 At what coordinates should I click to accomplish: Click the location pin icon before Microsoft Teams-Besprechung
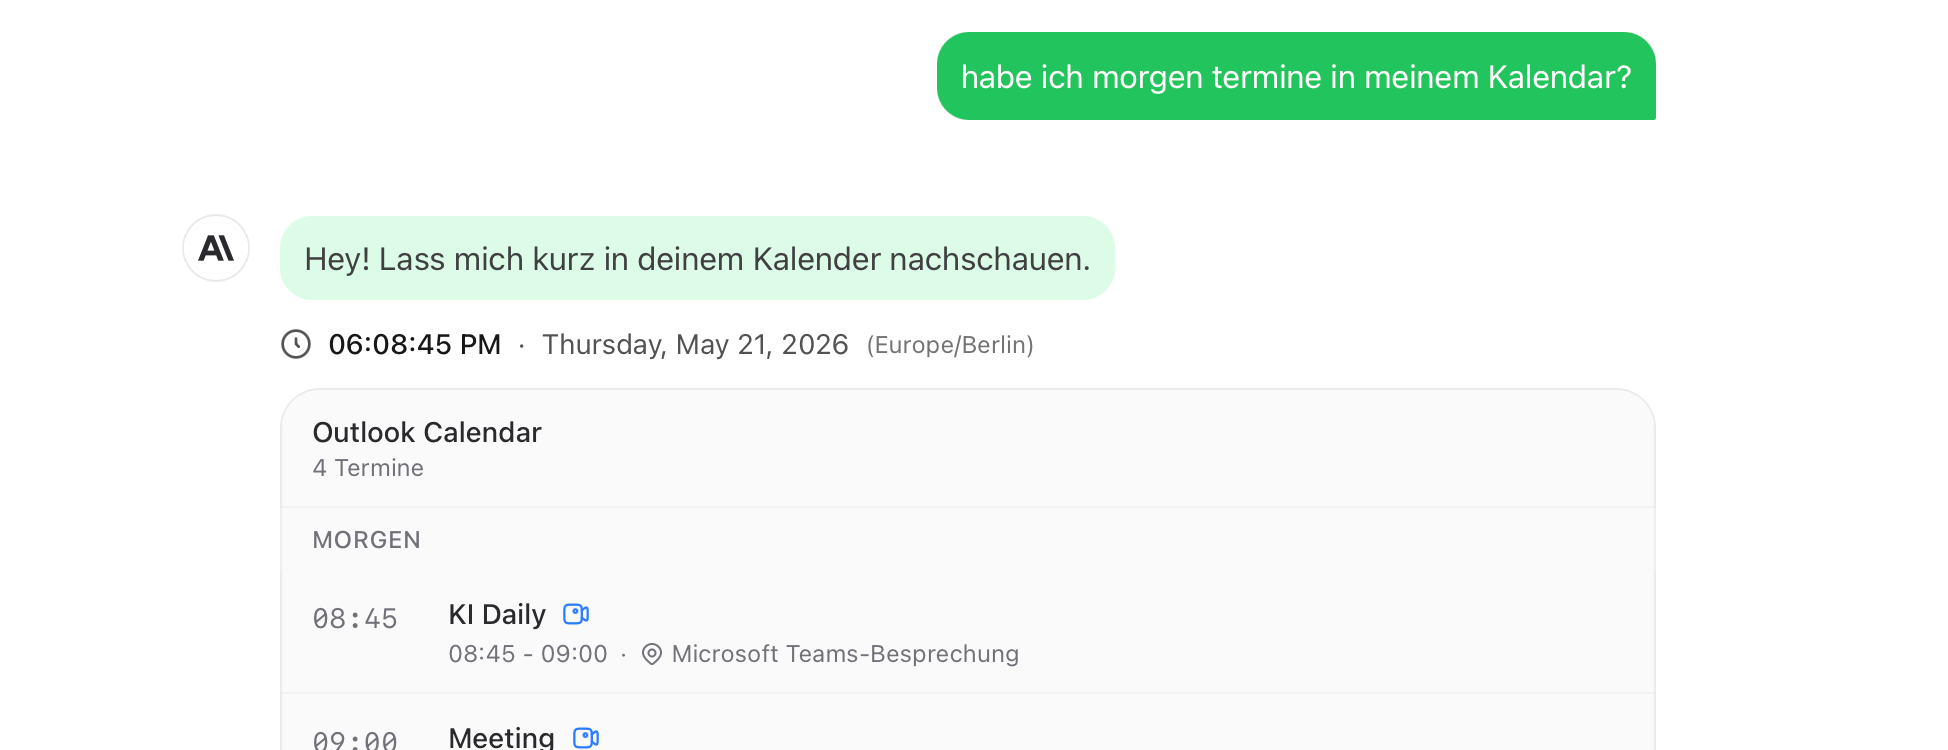coord(652,654)
